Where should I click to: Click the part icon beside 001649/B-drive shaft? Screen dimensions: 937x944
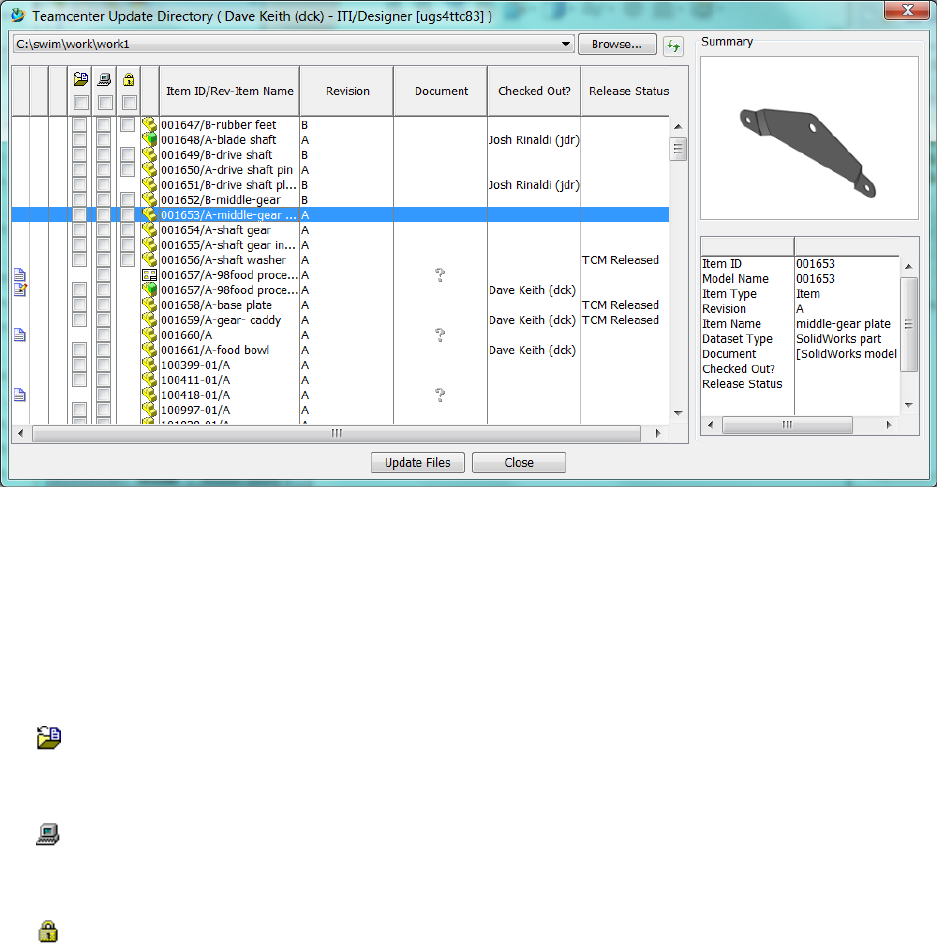coord(149,155)
